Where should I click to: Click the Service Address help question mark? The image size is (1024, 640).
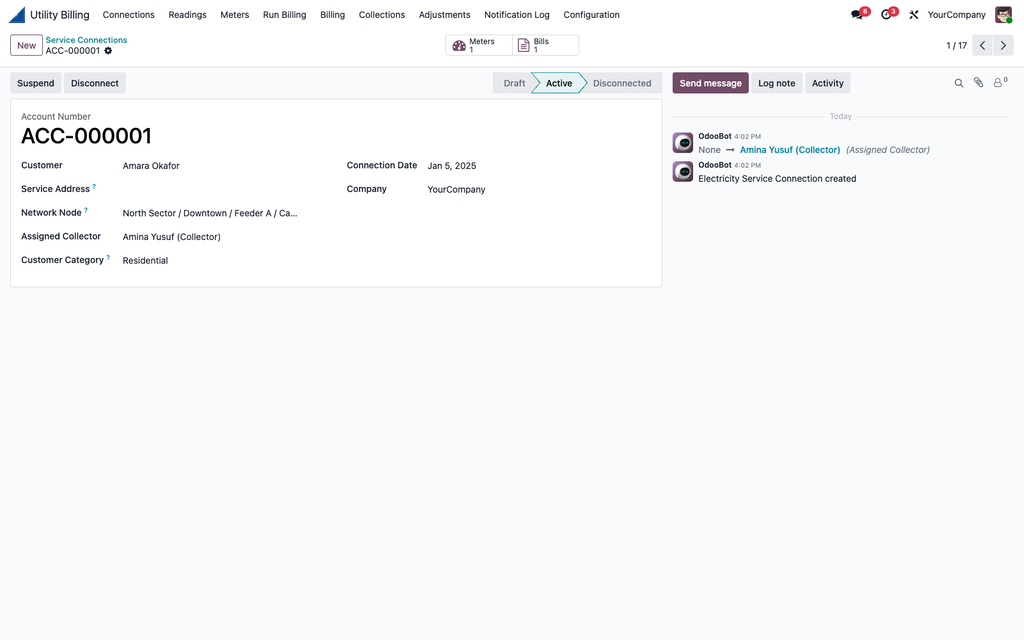tap(94, 187)
